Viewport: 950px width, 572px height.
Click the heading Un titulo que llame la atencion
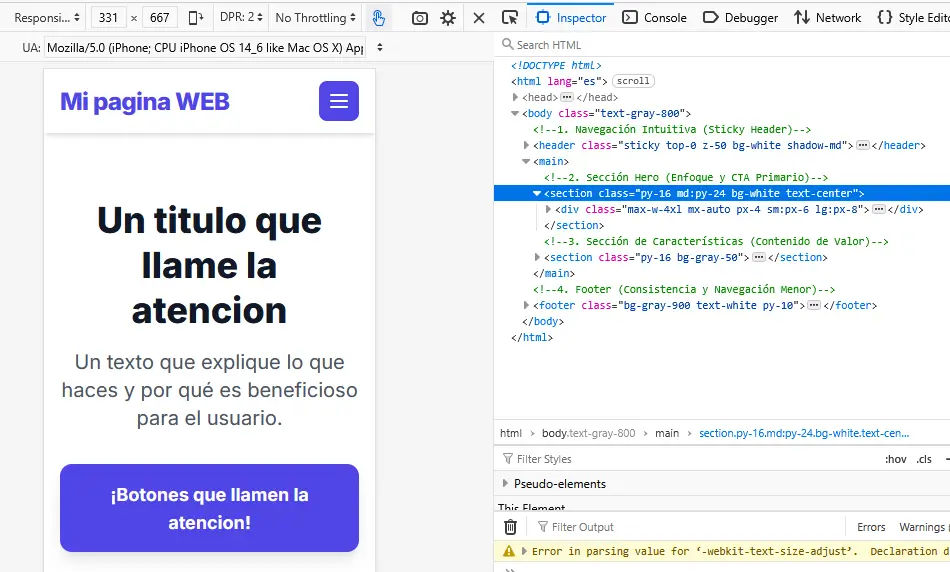pos(210,265)
